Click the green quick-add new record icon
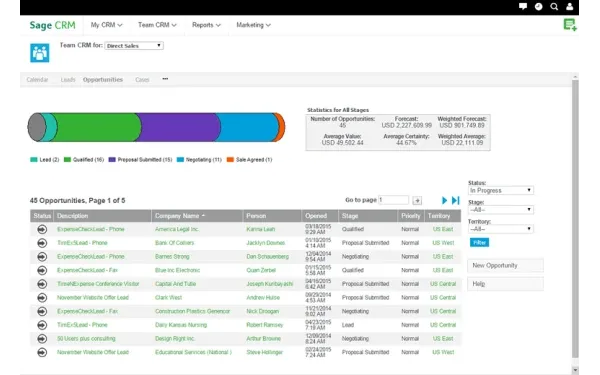 (570, 25)
